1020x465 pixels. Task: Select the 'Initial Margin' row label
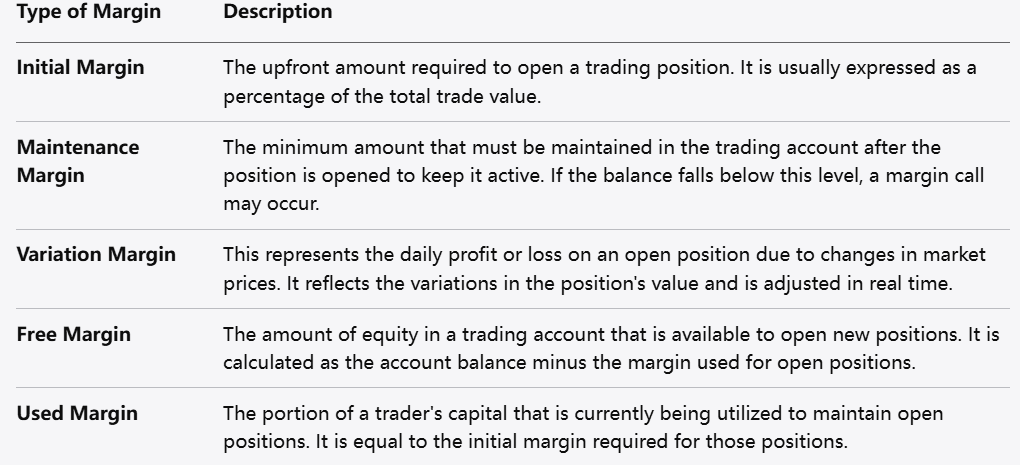tap(80, 68)
